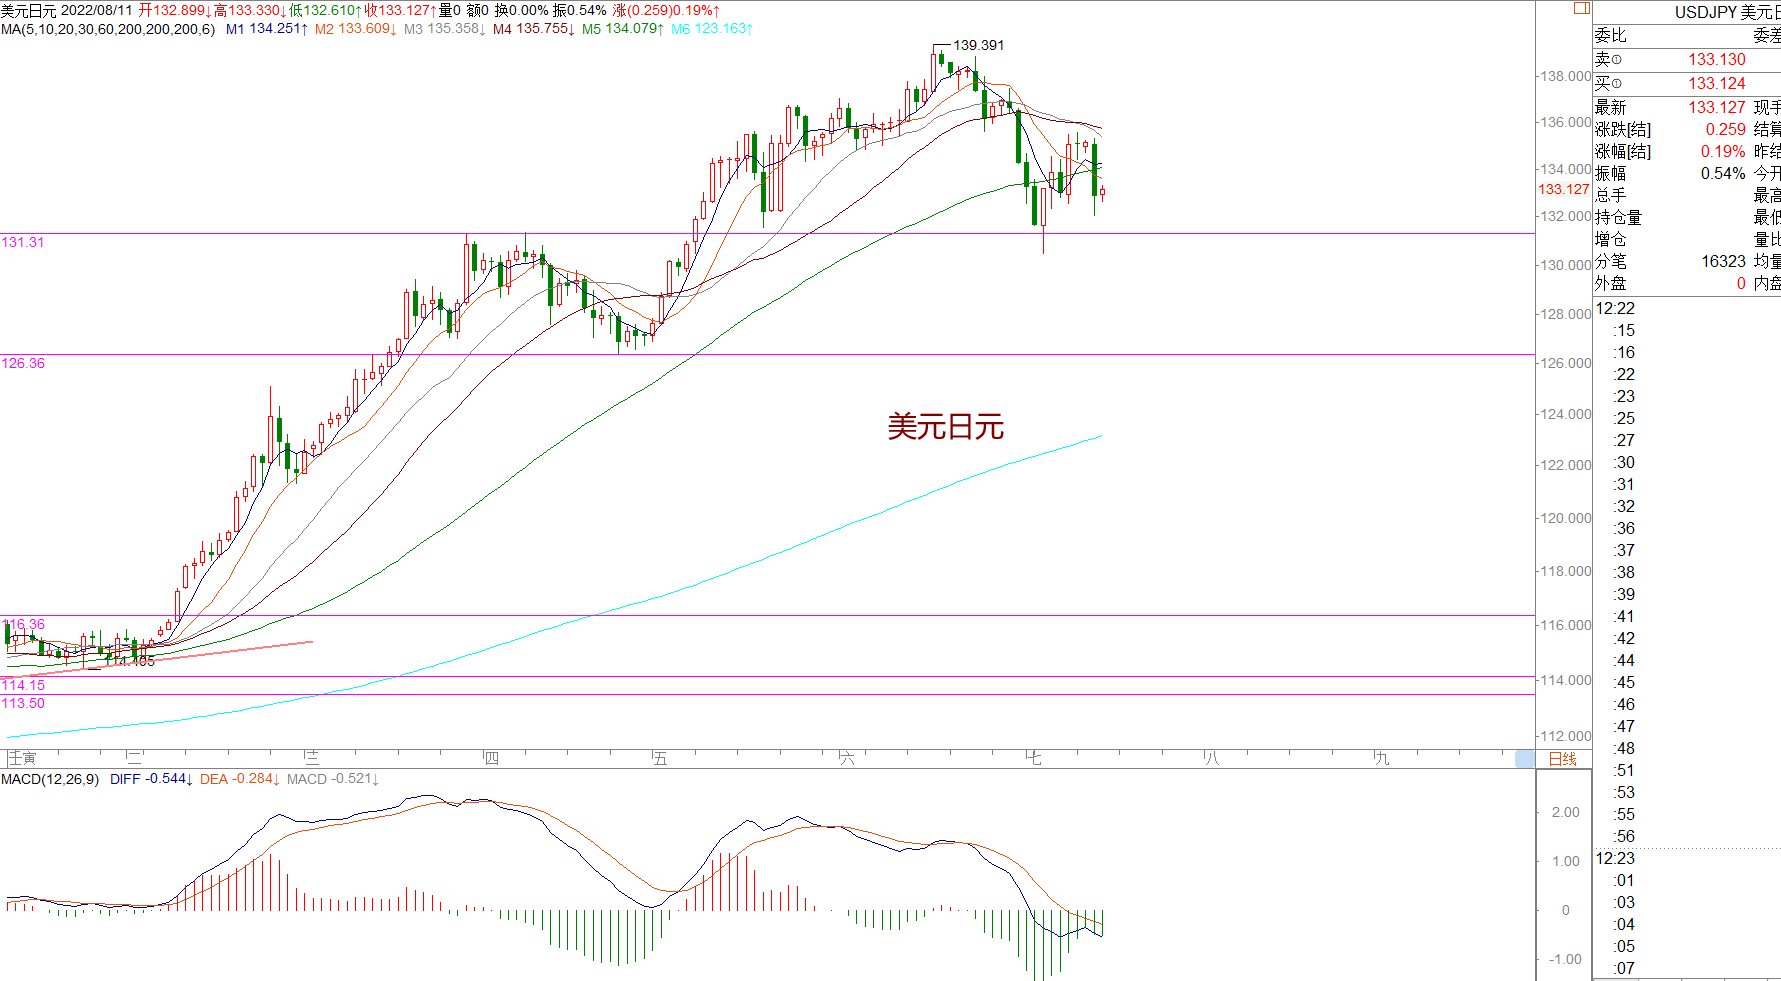
Task: Click the 涨跌[结] value 0.259
Action: coord(1726,130)
